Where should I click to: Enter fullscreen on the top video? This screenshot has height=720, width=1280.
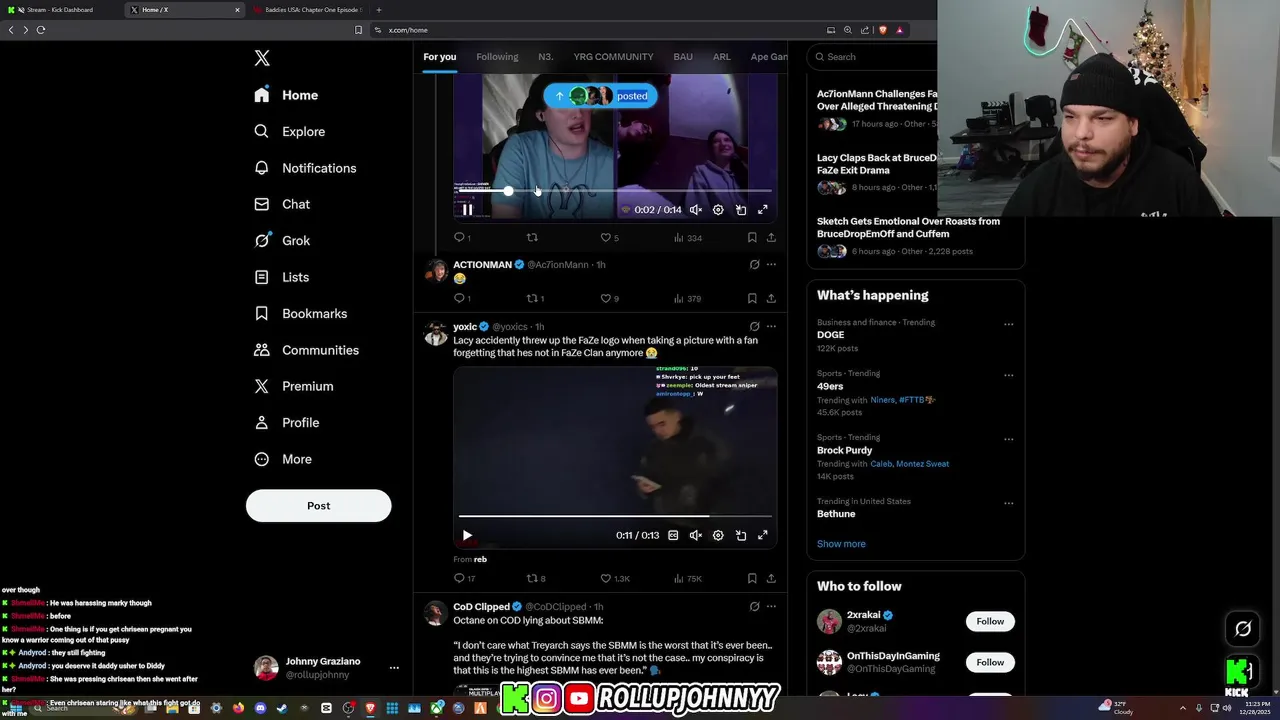tap(763, 210)
